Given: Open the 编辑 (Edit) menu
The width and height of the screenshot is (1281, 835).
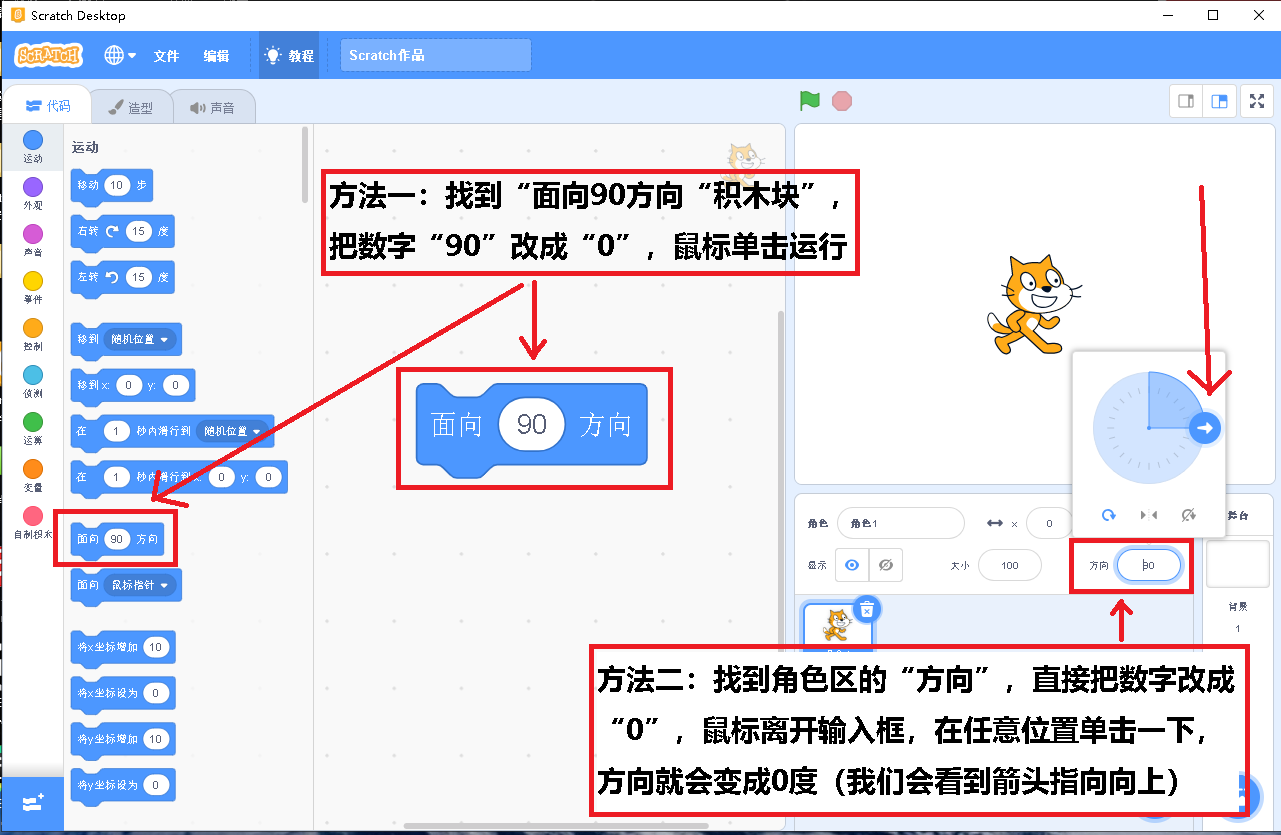Looking at the screenshot, I should pos(216,56).
